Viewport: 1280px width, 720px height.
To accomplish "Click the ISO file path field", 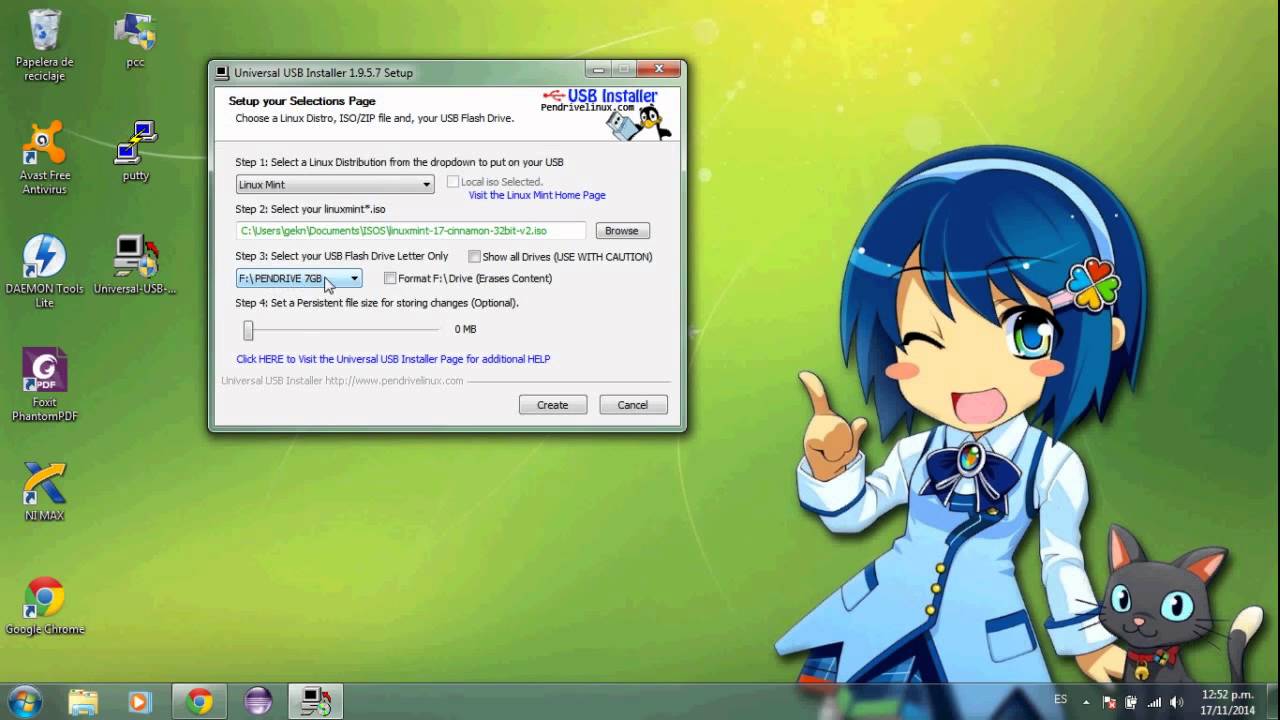I will coord(411,231).
